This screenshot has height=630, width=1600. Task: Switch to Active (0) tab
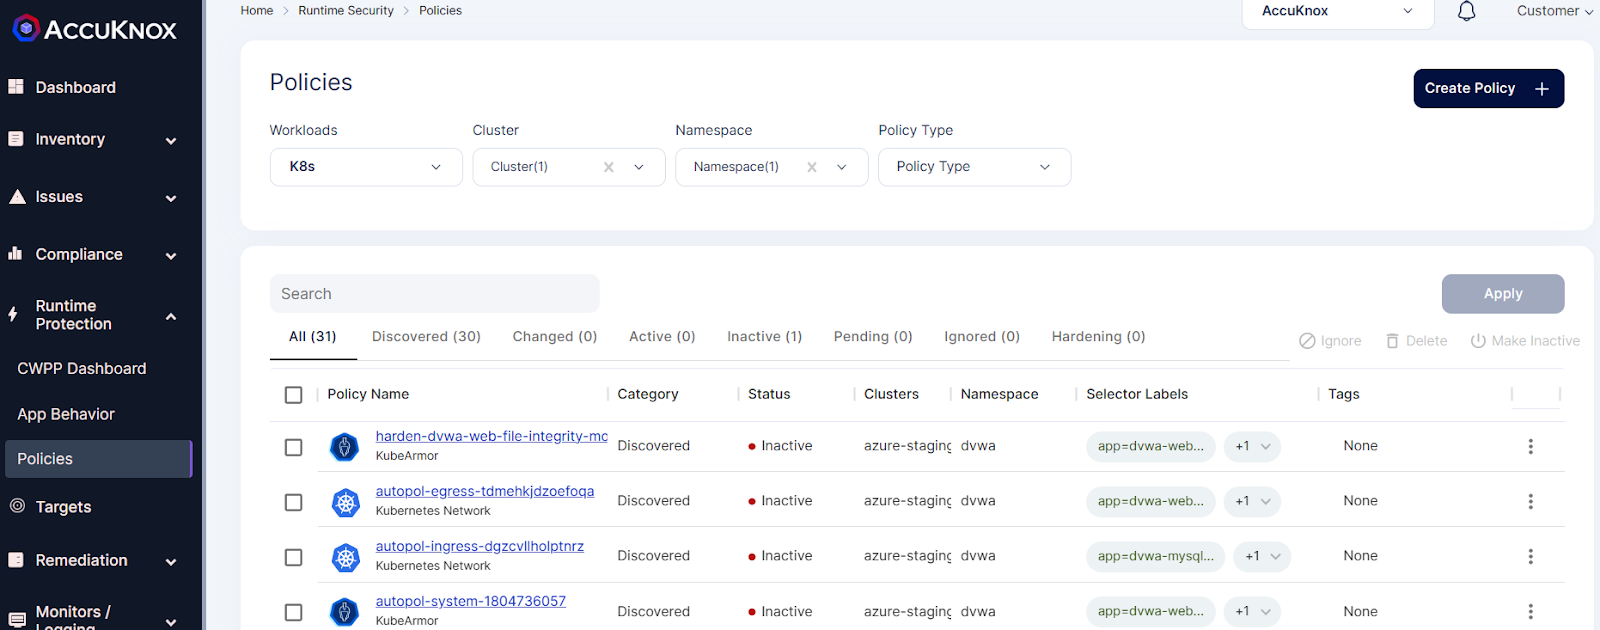[x=662, y=337]
